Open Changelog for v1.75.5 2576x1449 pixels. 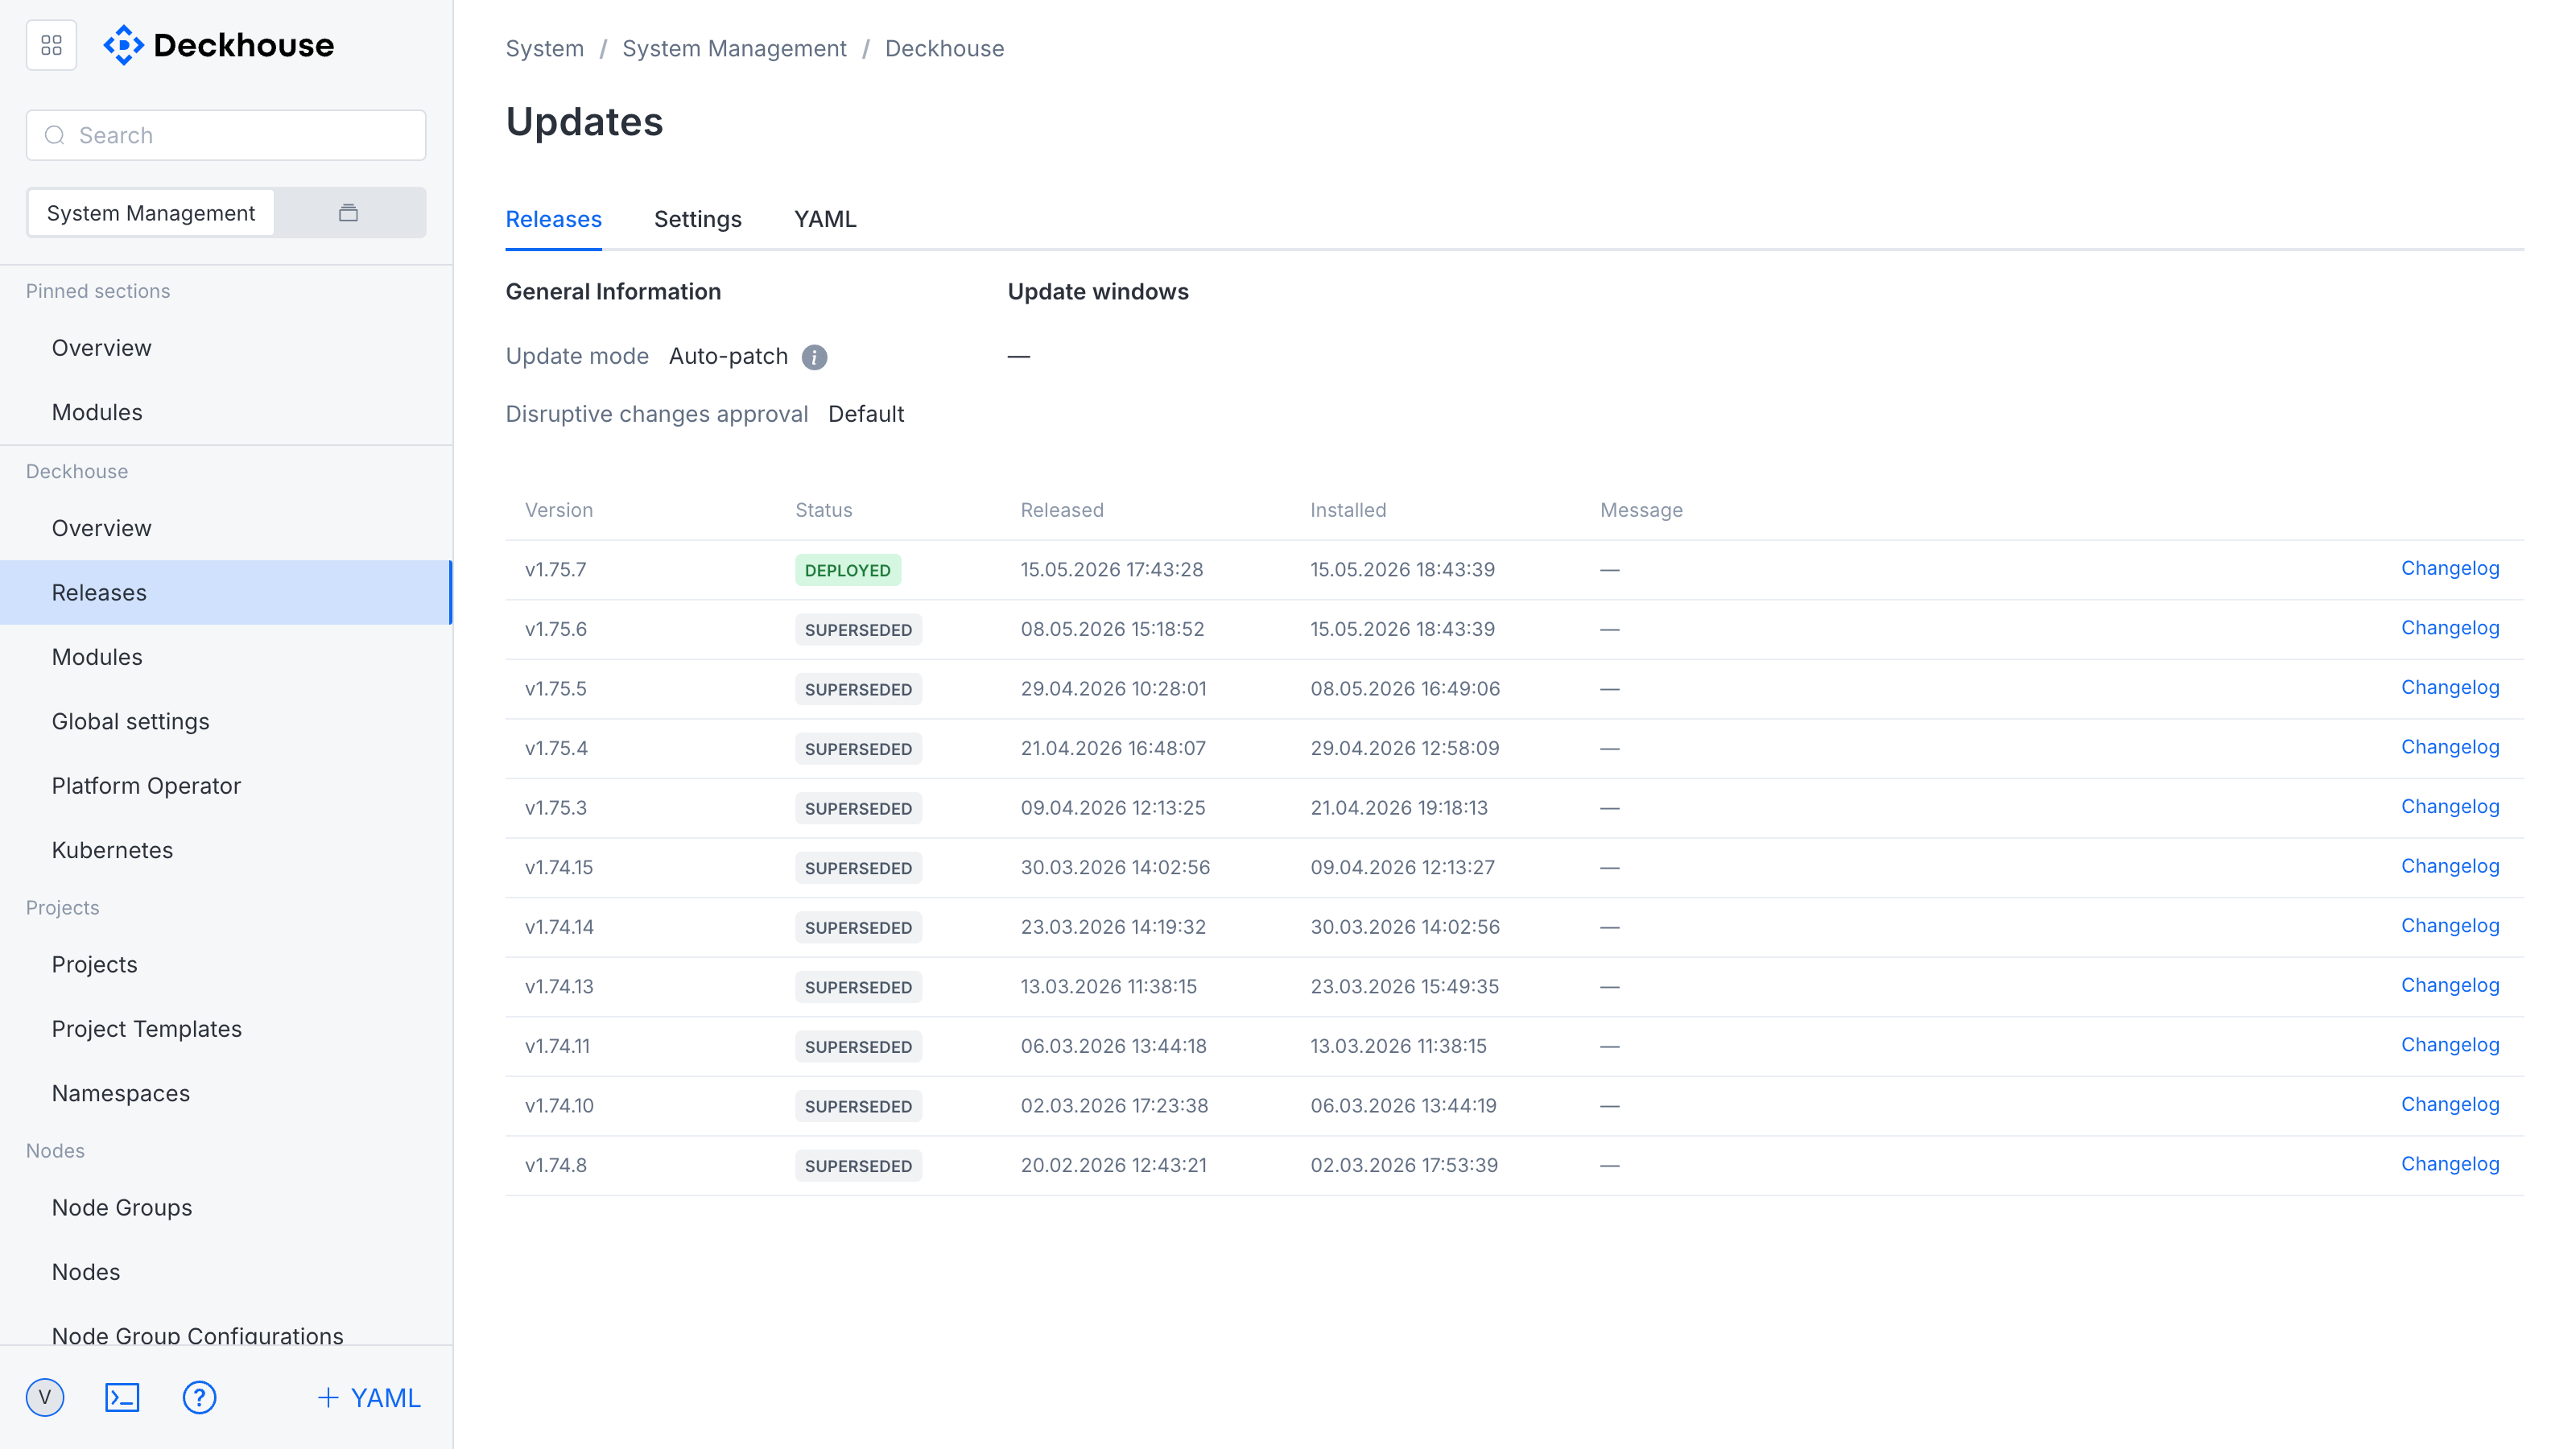click(2449, 687)
